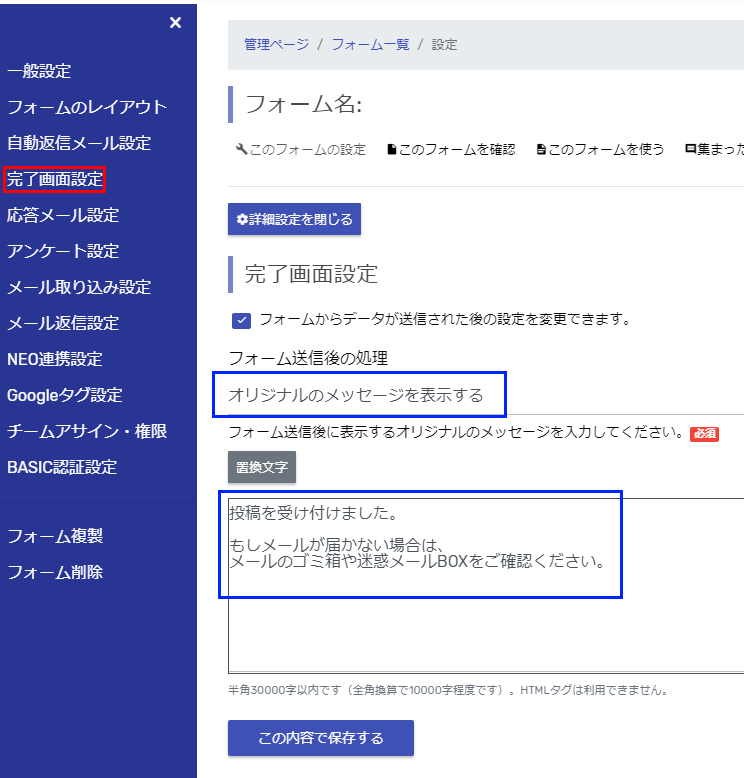This screenshot has width=744, height=778.
Task: Click the gear icon on 詳細設定を閉じる
Action: coord(242,219)
